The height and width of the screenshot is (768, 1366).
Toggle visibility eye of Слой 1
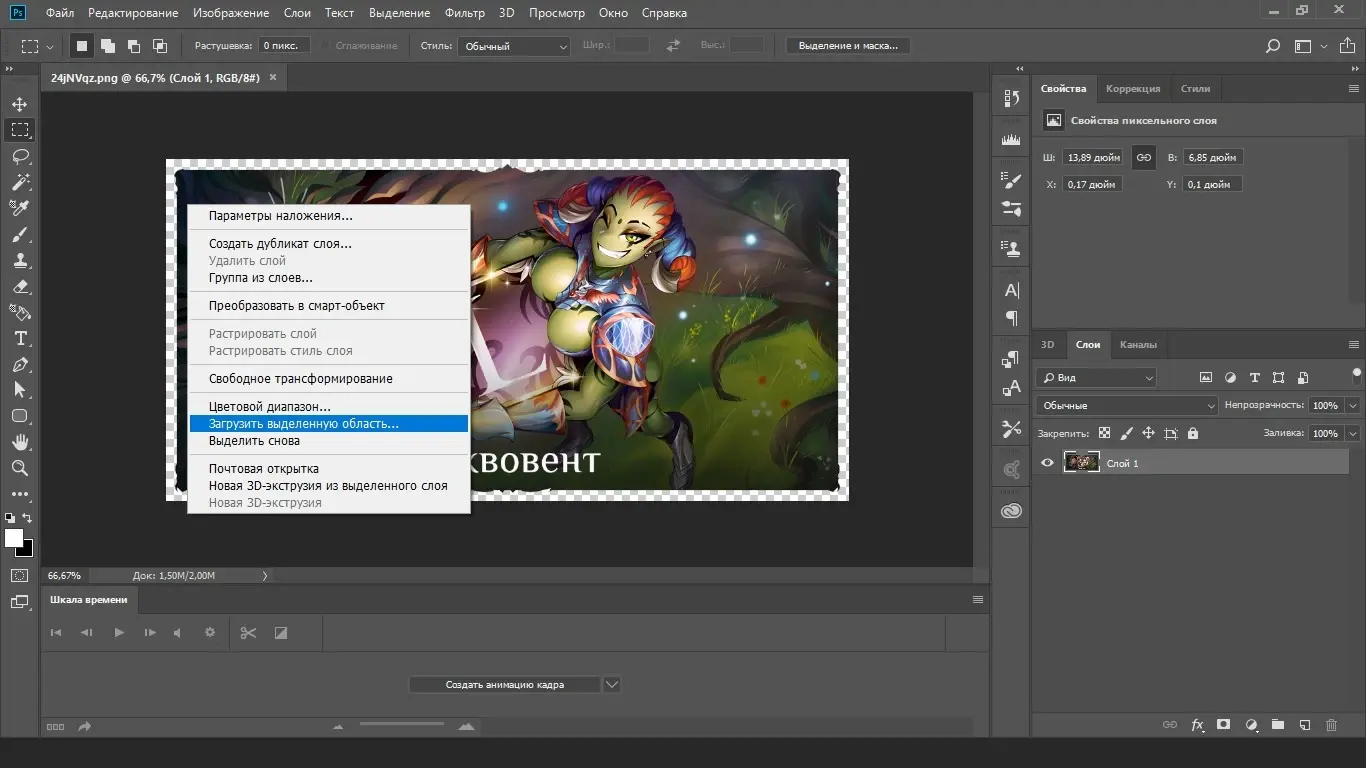pos(1047,463)
